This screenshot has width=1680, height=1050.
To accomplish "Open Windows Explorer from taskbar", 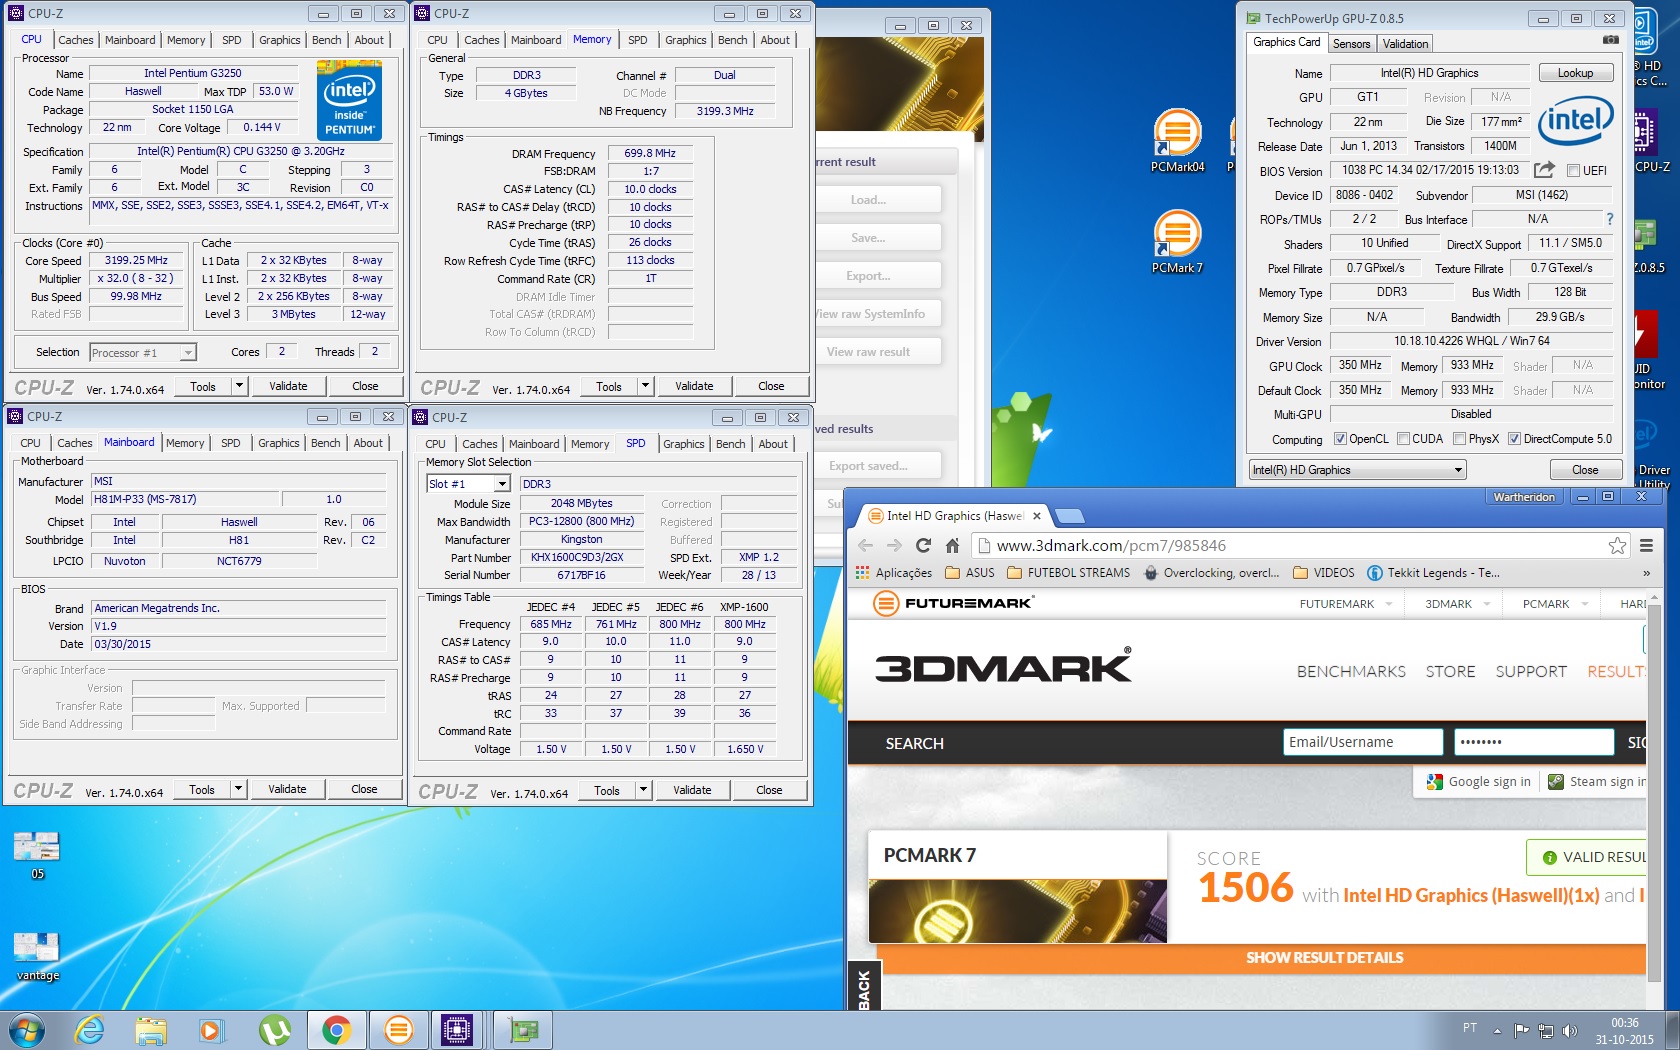I will pyautogui.click(x=151, y=1030).
